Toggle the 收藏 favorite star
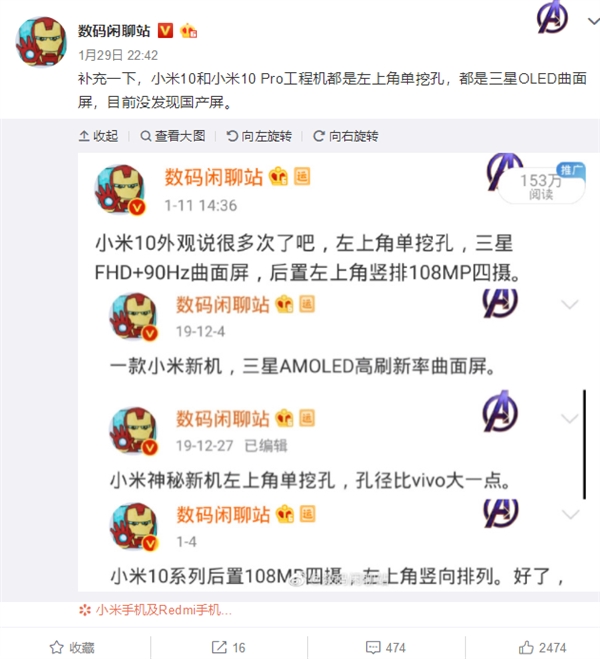Screen dimensions: 600x659 pos(72,648)
